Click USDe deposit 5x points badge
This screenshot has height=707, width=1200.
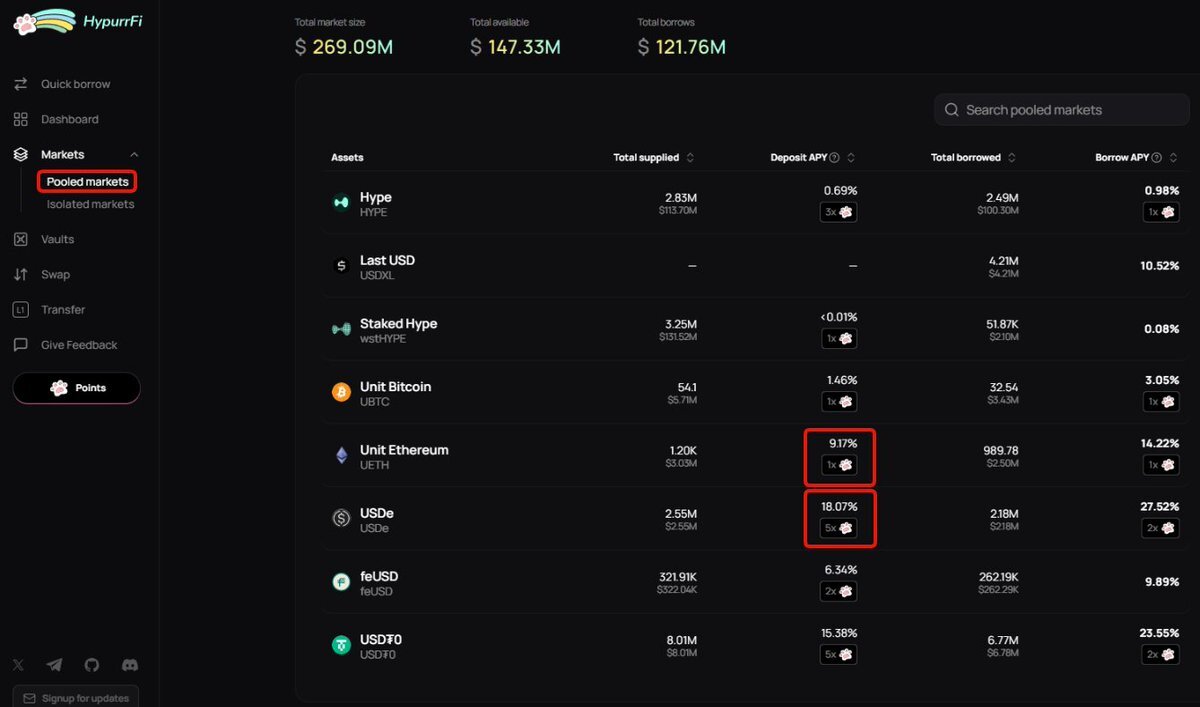839,528
